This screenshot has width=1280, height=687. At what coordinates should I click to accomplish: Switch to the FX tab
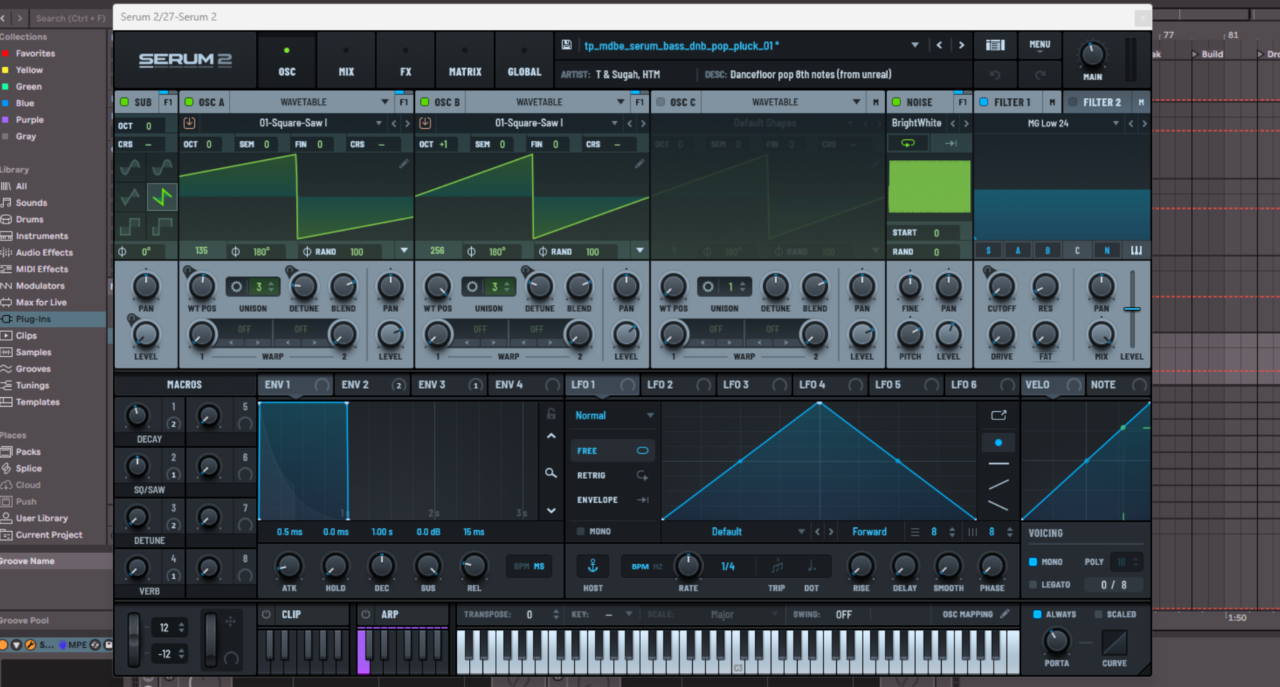pos(405,61)
